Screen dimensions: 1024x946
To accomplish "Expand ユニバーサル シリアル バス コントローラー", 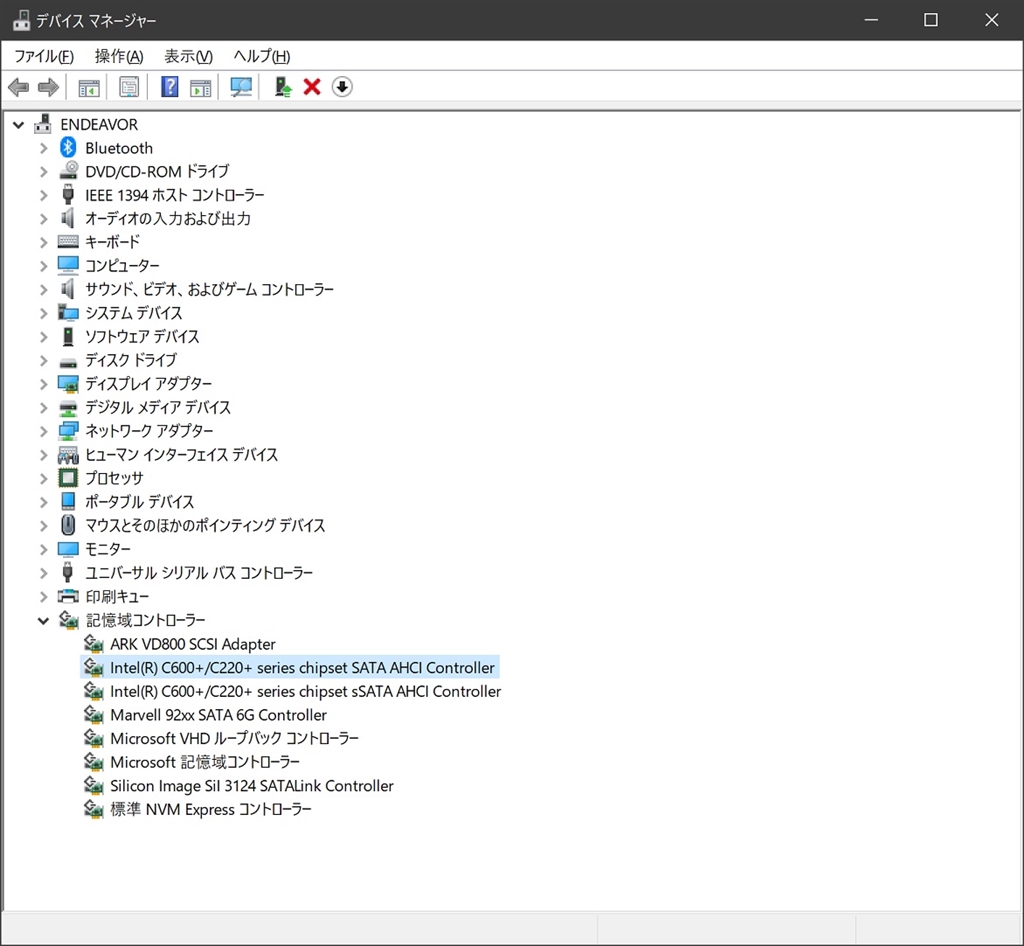I will (x=43, y=573).
